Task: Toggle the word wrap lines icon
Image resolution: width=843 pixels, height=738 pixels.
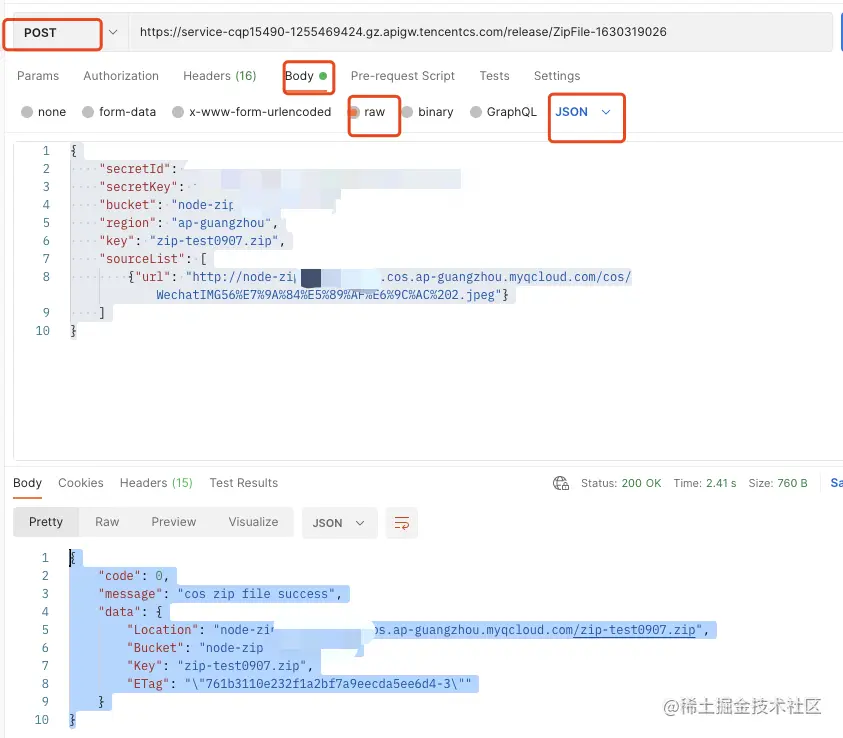Action: point(402,523)
